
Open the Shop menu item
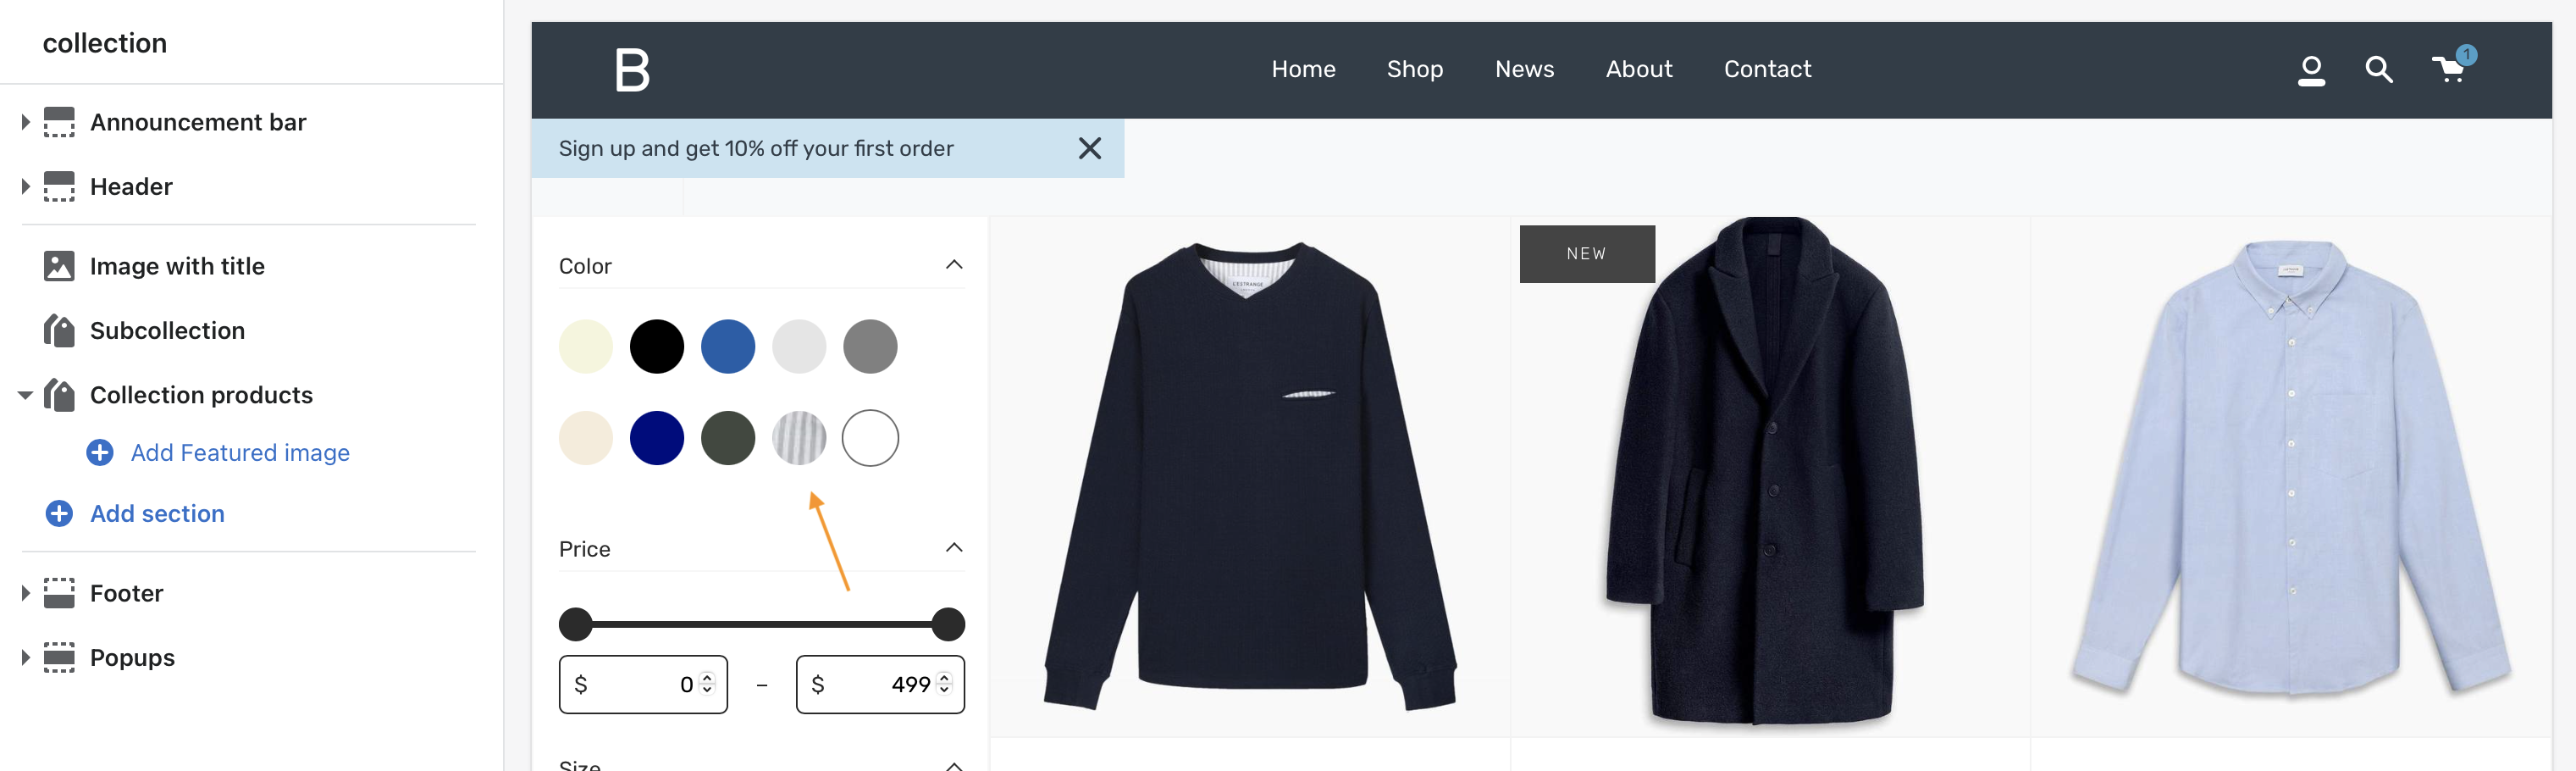tap(1414, 69)
